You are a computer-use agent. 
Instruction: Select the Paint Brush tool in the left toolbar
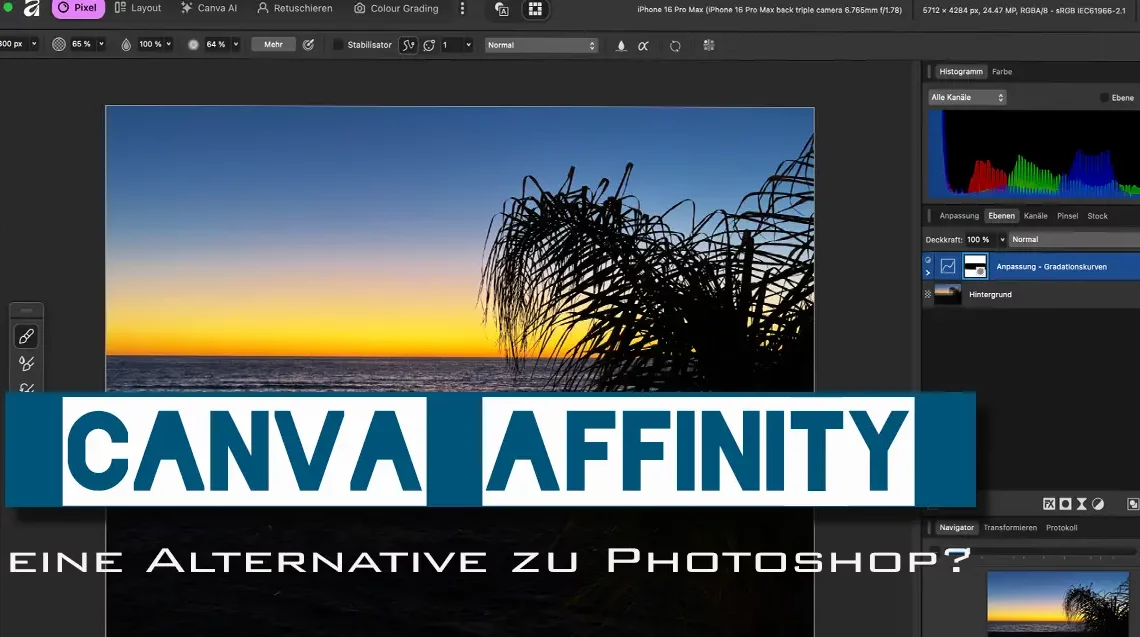26,336
